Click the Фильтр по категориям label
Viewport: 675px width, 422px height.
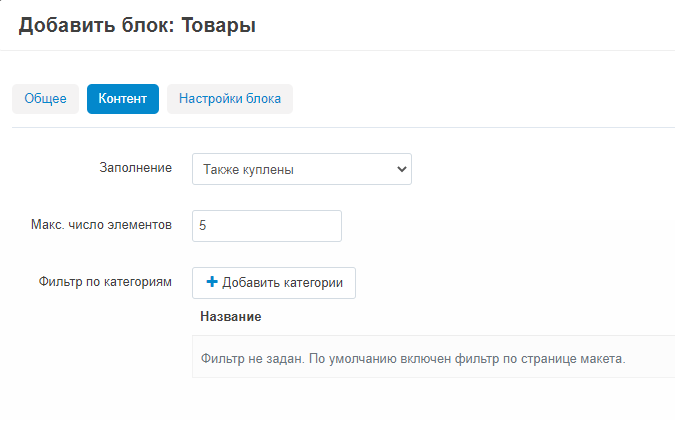103,282
